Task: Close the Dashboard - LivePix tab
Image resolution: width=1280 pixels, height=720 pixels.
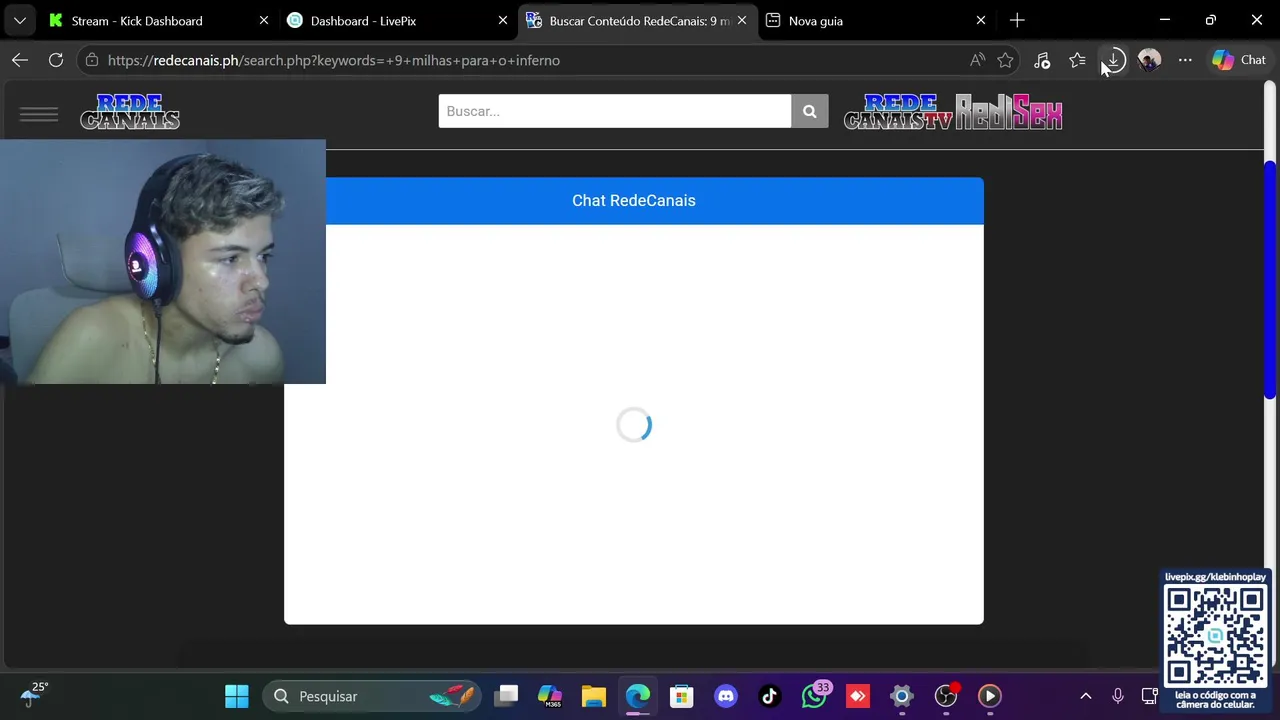Action: click(x=503, y=20)
